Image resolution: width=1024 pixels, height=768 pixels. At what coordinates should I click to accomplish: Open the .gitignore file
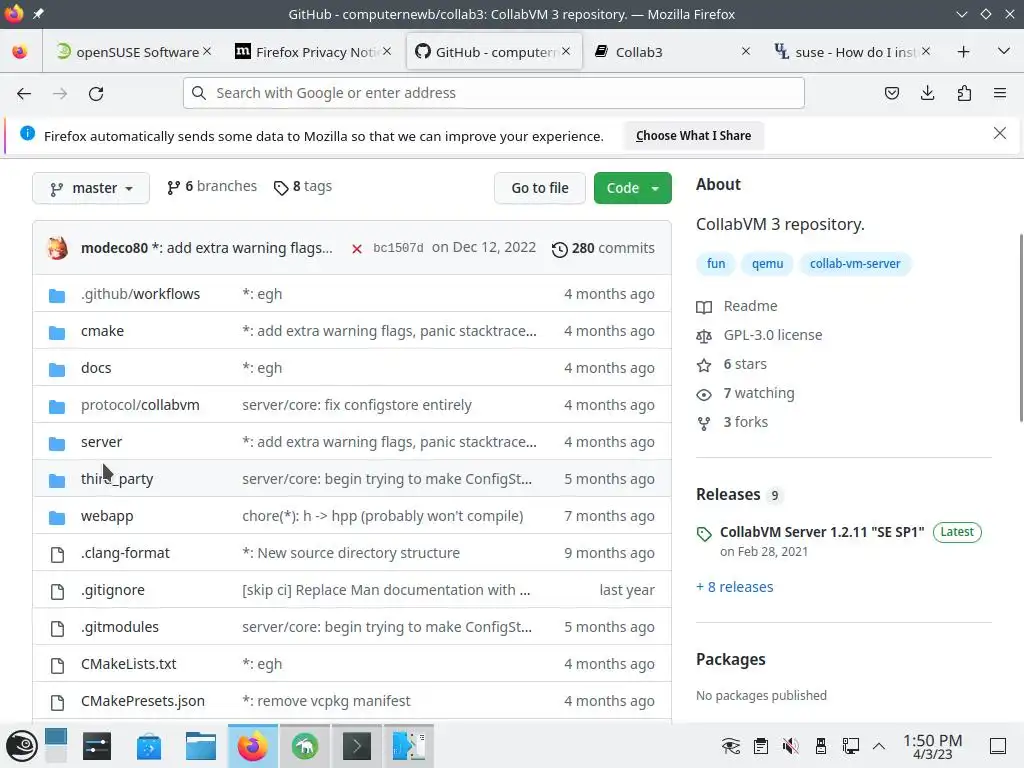pos(112,590)
